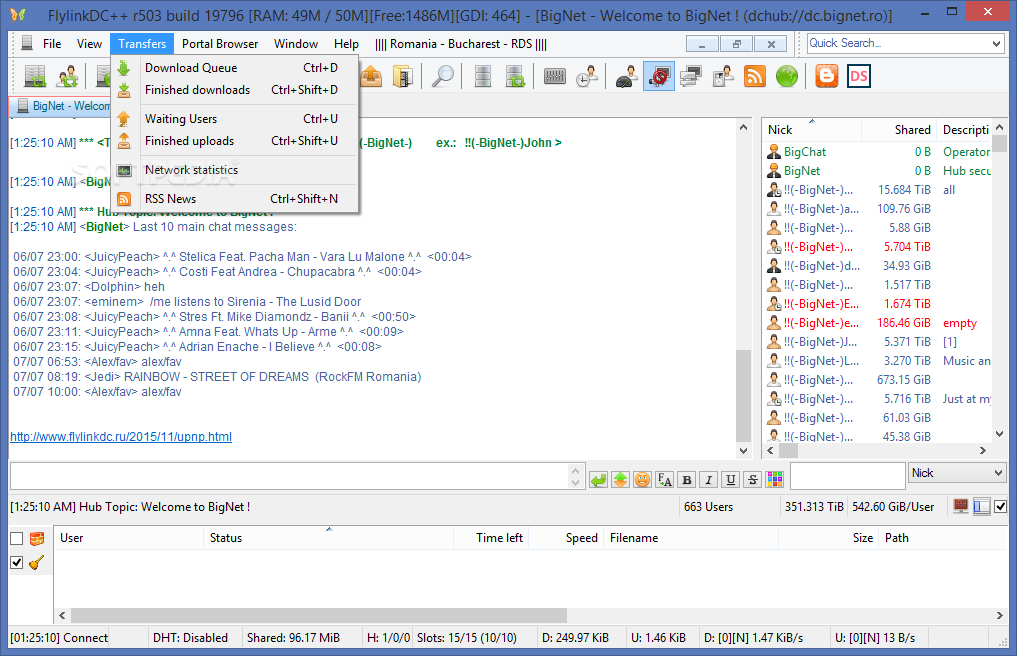Open the File menu

click(52, 43)
